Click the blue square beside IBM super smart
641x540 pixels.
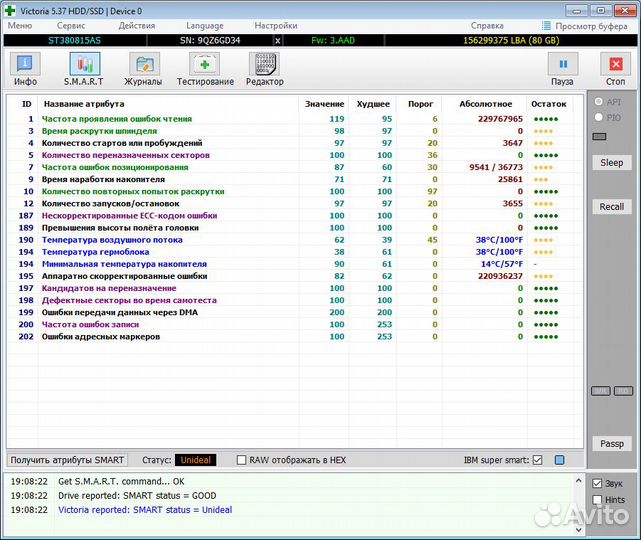pyautogui.click(x=560, y=460)
